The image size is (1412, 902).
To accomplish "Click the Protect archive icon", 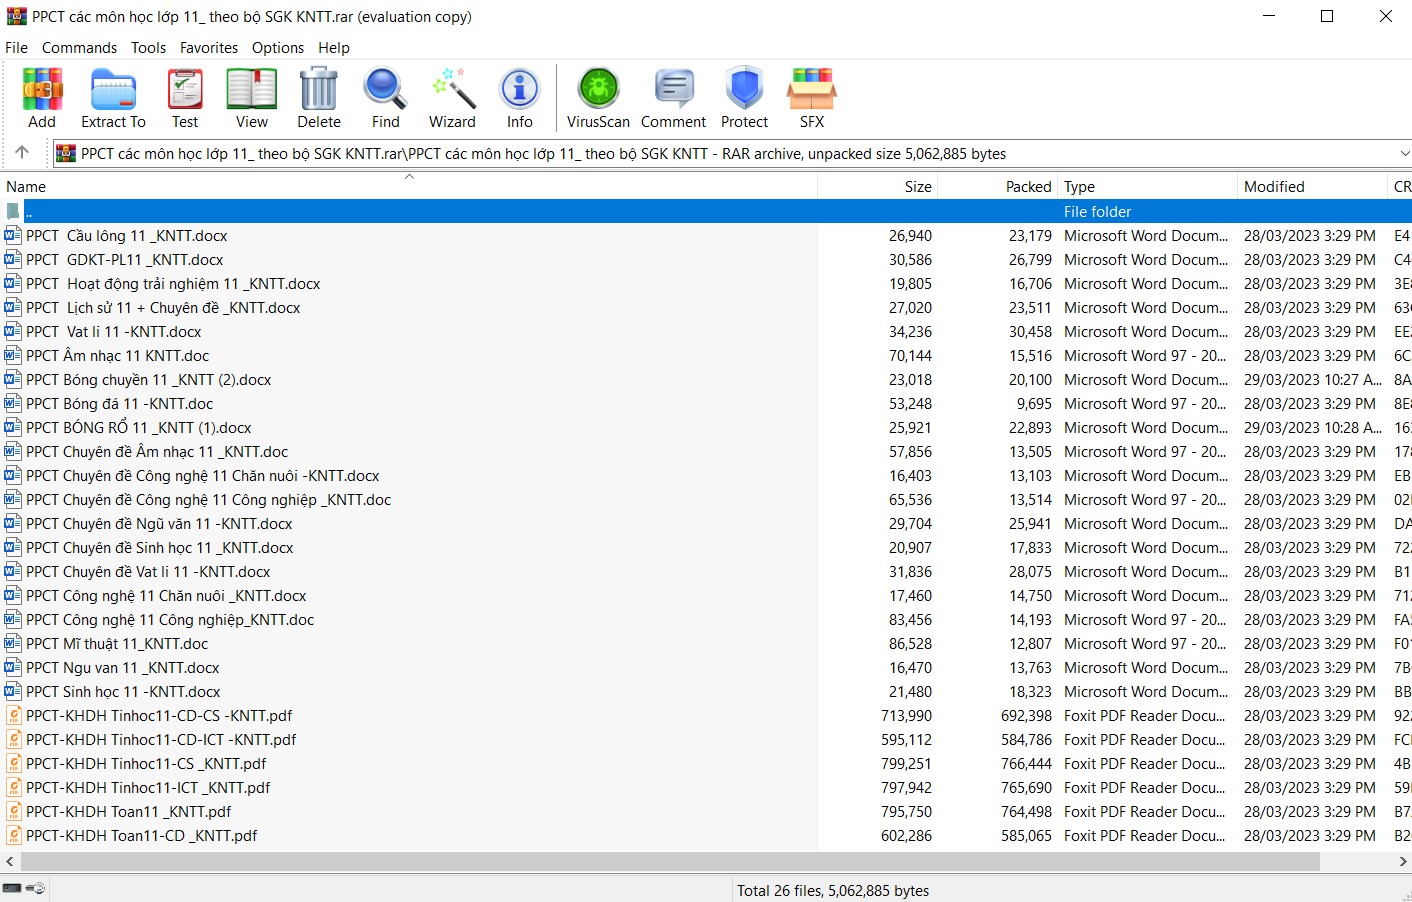I will point(744,98).
